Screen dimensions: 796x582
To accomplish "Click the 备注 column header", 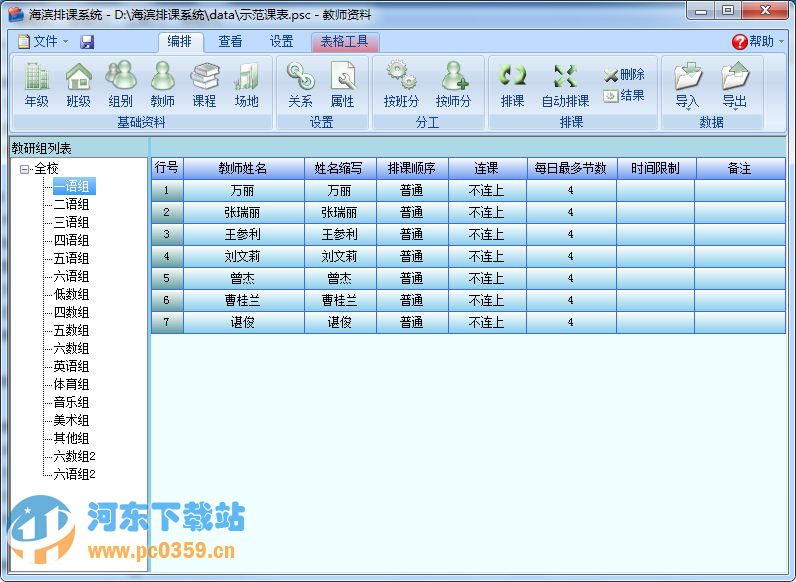I will click(740, 169).
